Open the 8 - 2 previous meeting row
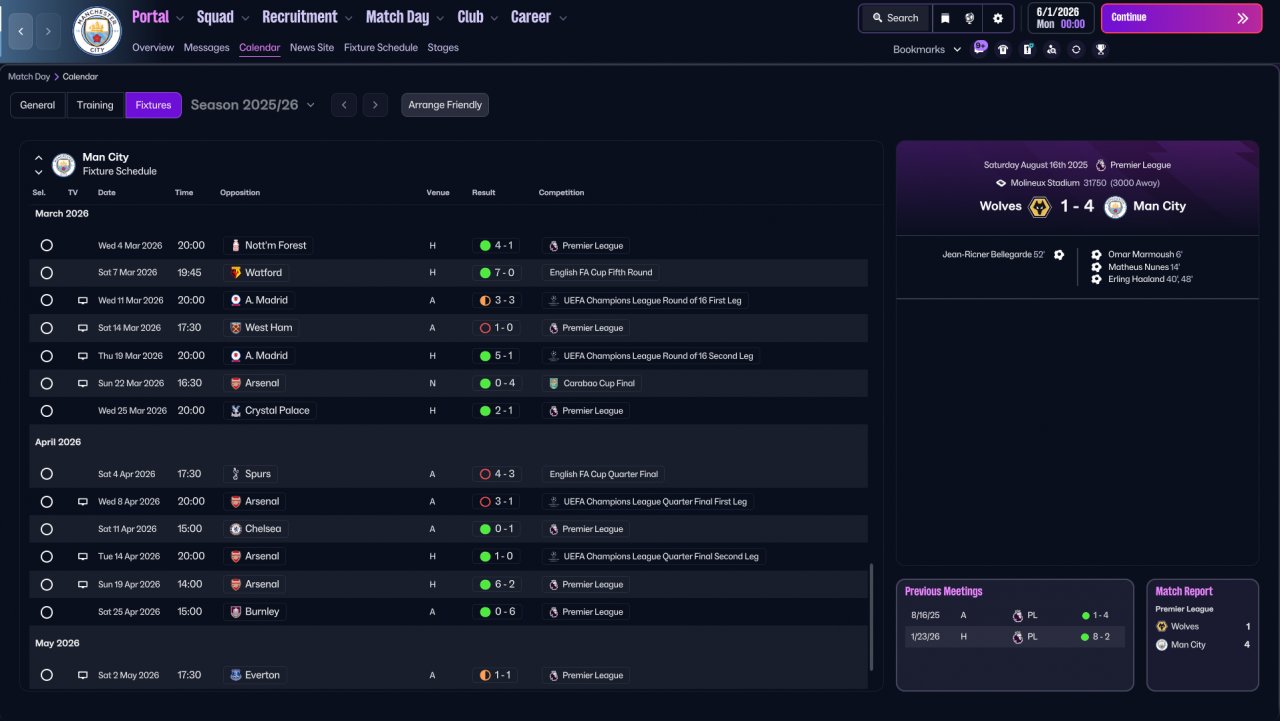This screenshot has height=721, width=1280. tap(1014, 637)
